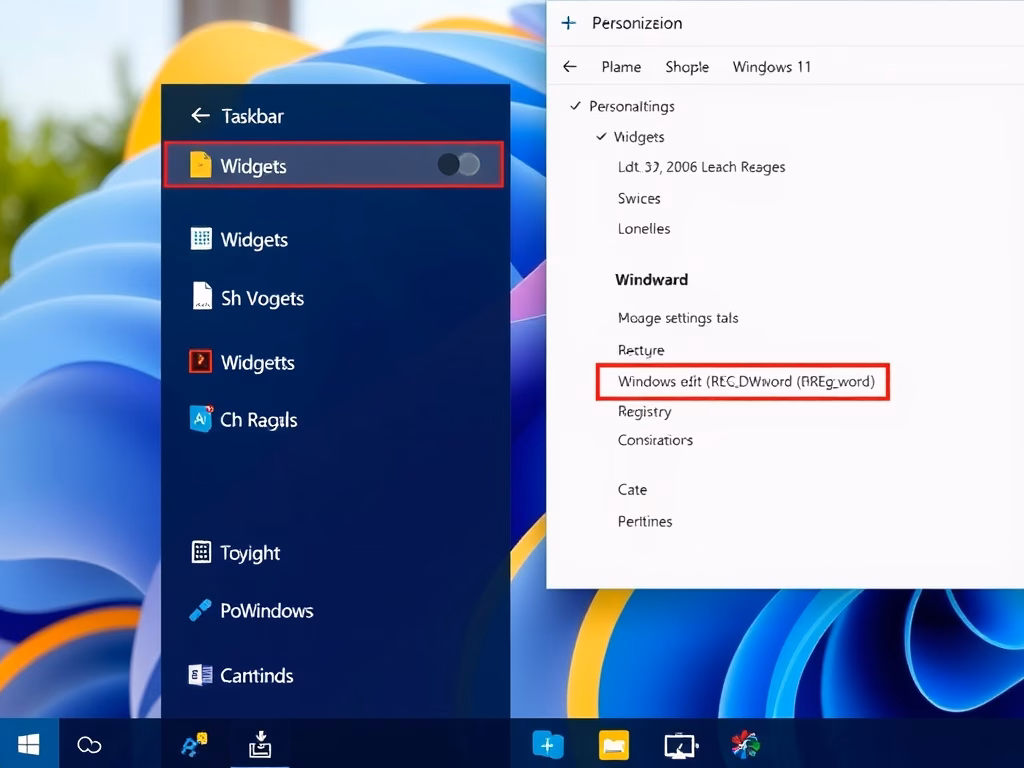The height and width of the screenshot is (768, 1024).
Task: Click the blue pen icon beside PoWindows
Action: tap(200, 610)
